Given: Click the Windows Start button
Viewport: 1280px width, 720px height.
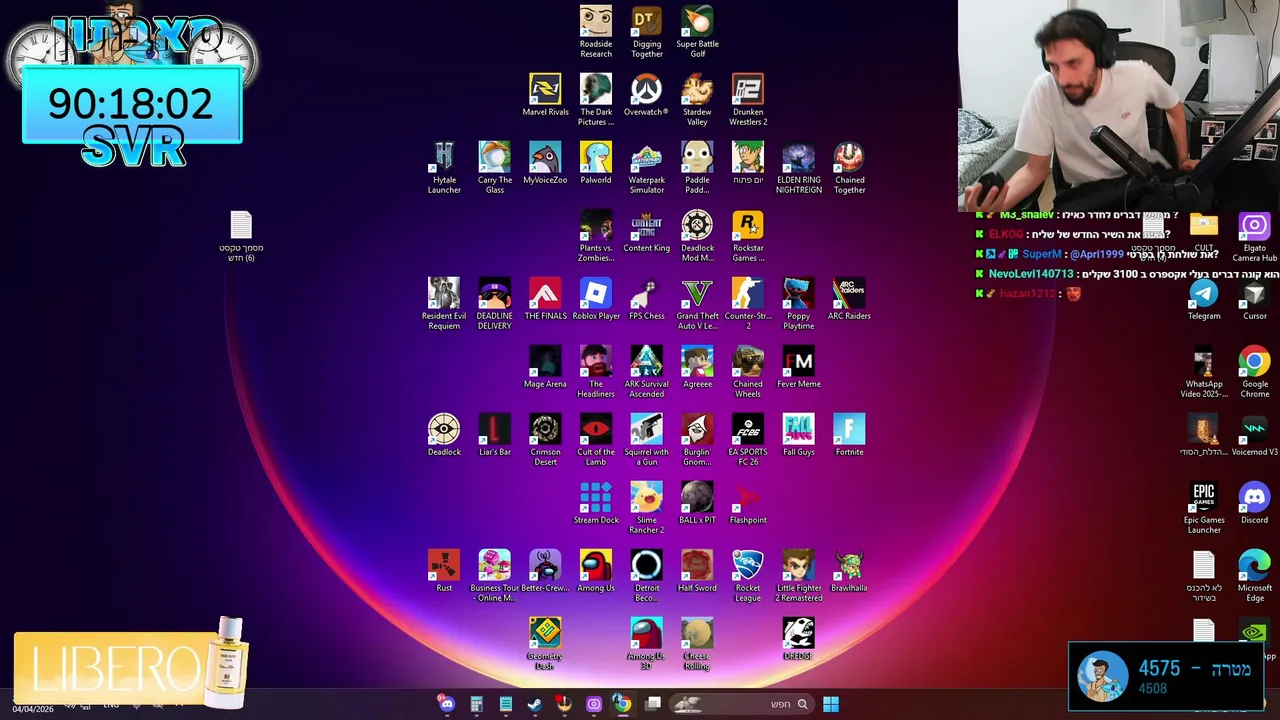Looking at the screenshot, I should coord(830,704).
